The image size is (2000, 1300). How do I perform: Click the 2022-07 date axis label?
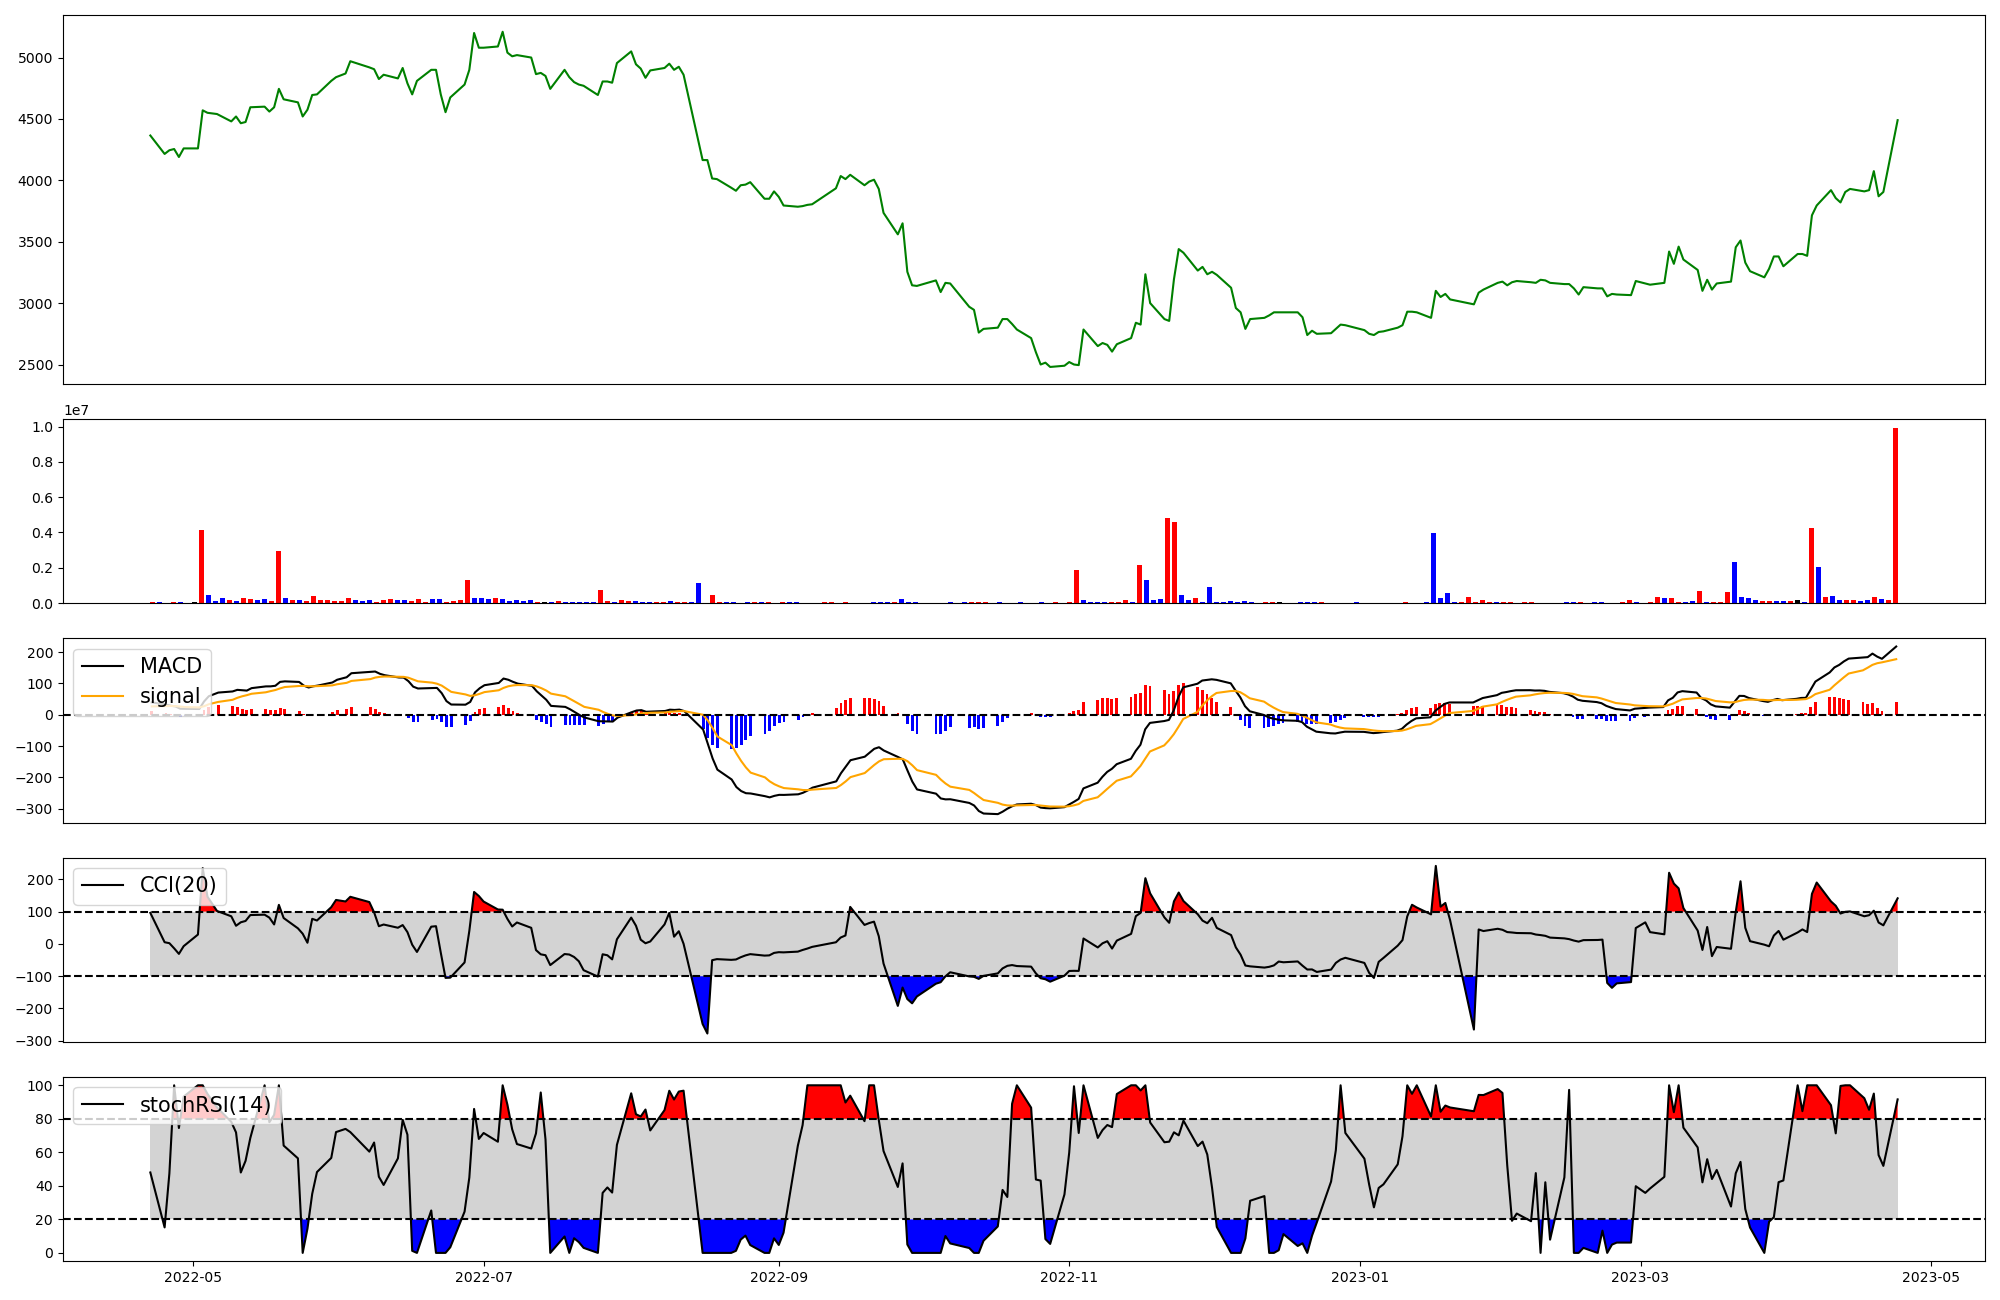485,1277
